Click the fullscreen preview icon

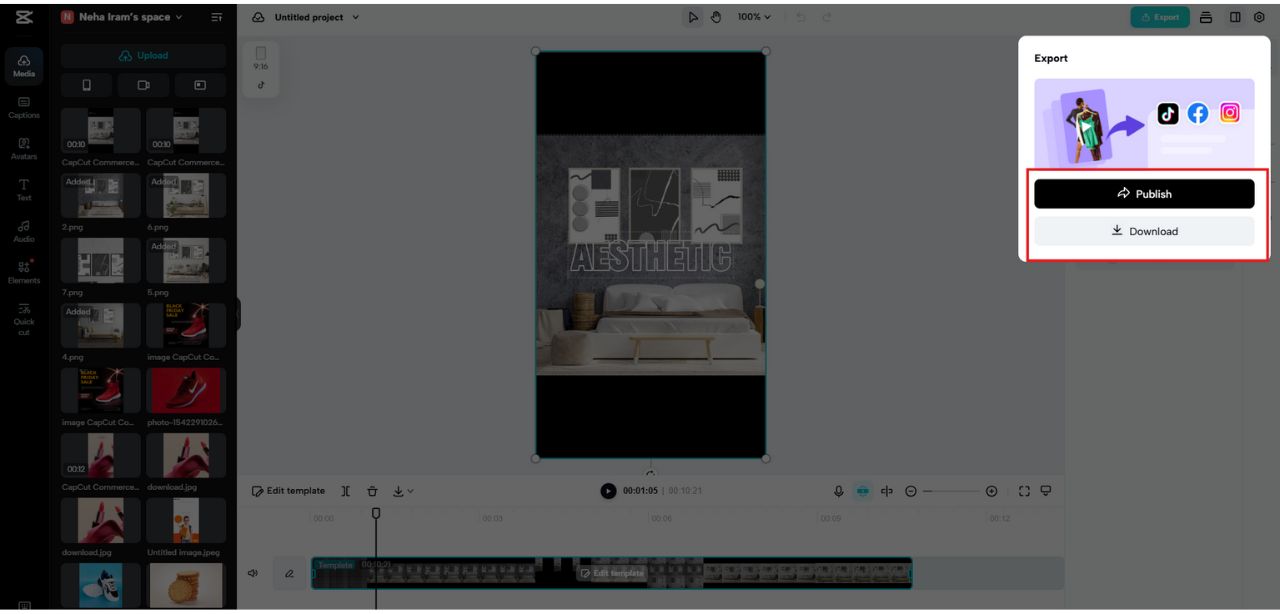1024,491
